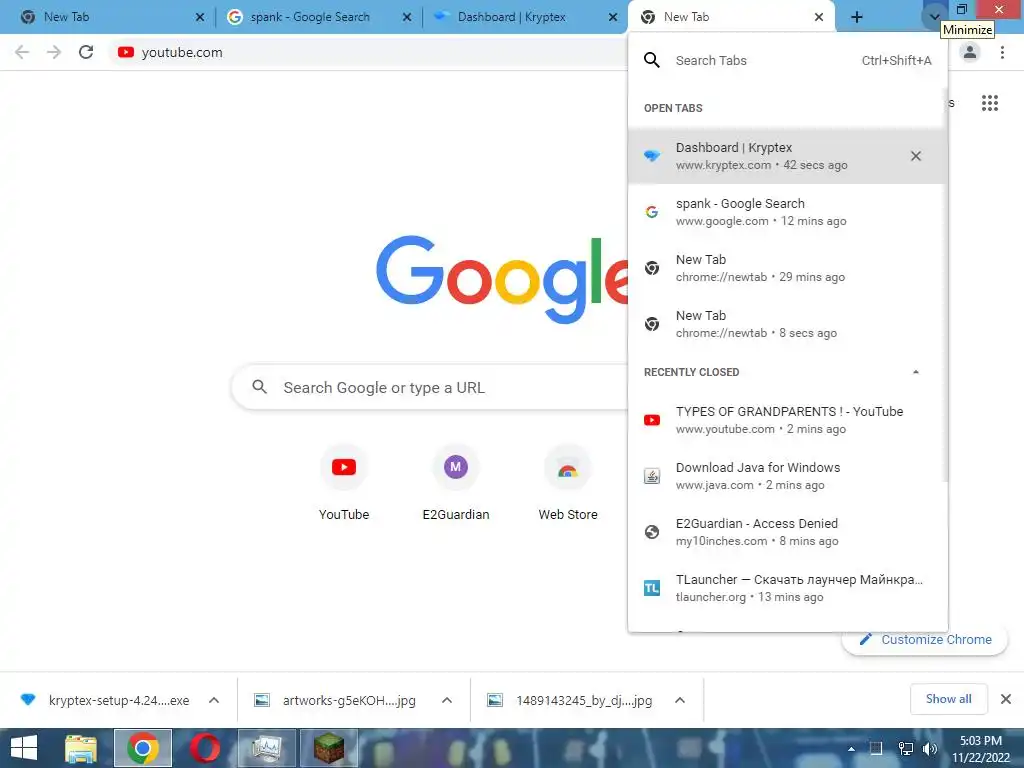This screenshot has width=1024, height=768.
Task: Open a new tab with plus button
Action: [857, 18]
